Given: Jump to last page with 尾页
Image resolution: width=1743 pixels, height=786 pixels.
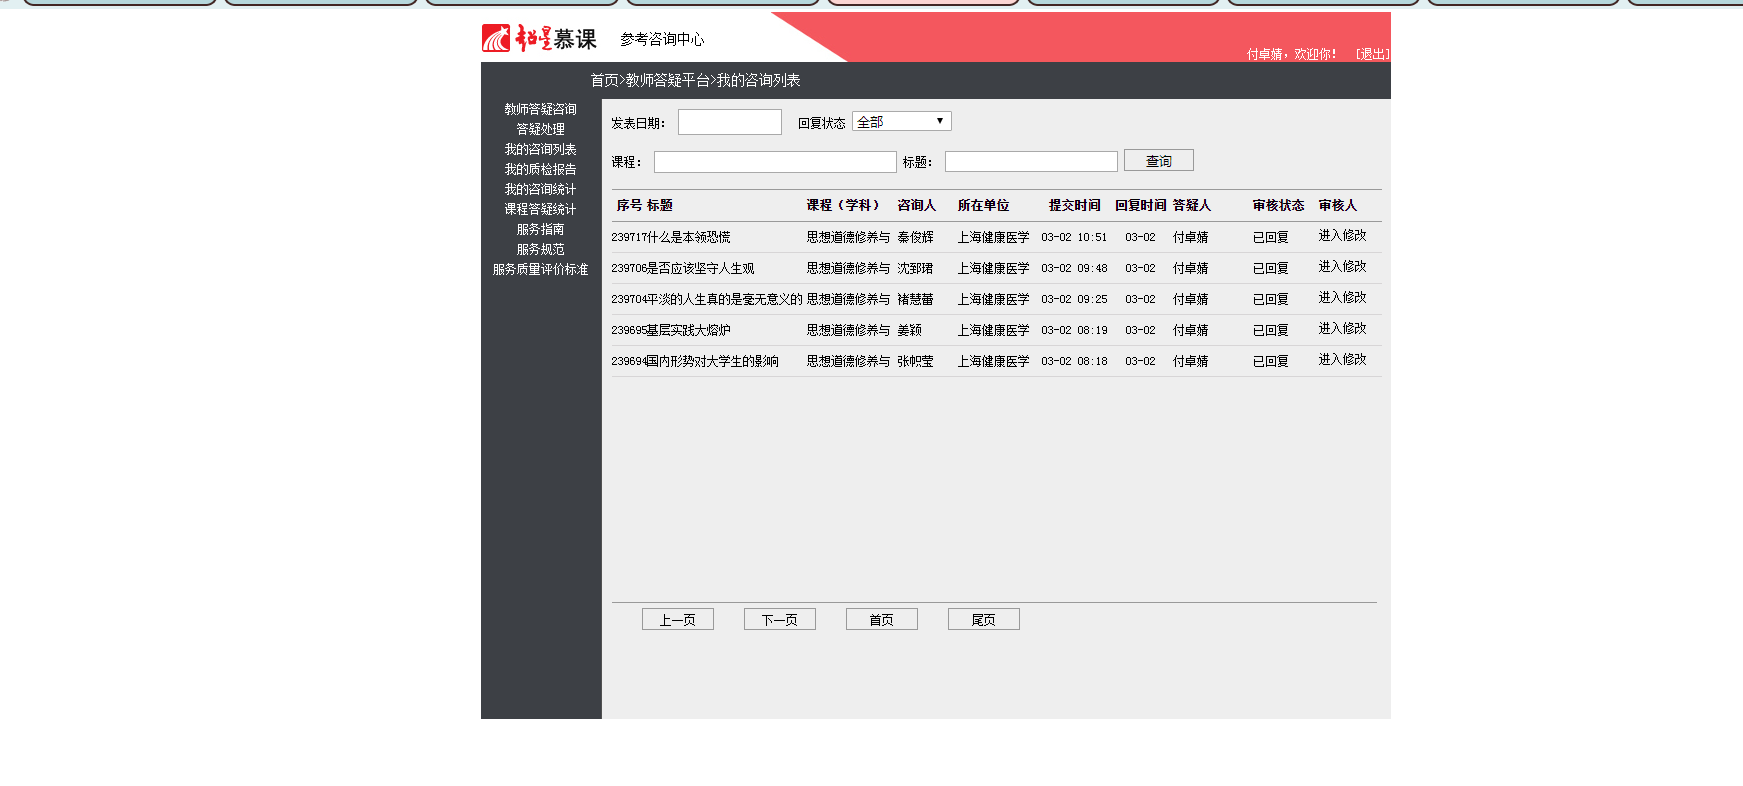Looking at the screenshot, I should tap(983, 620).
